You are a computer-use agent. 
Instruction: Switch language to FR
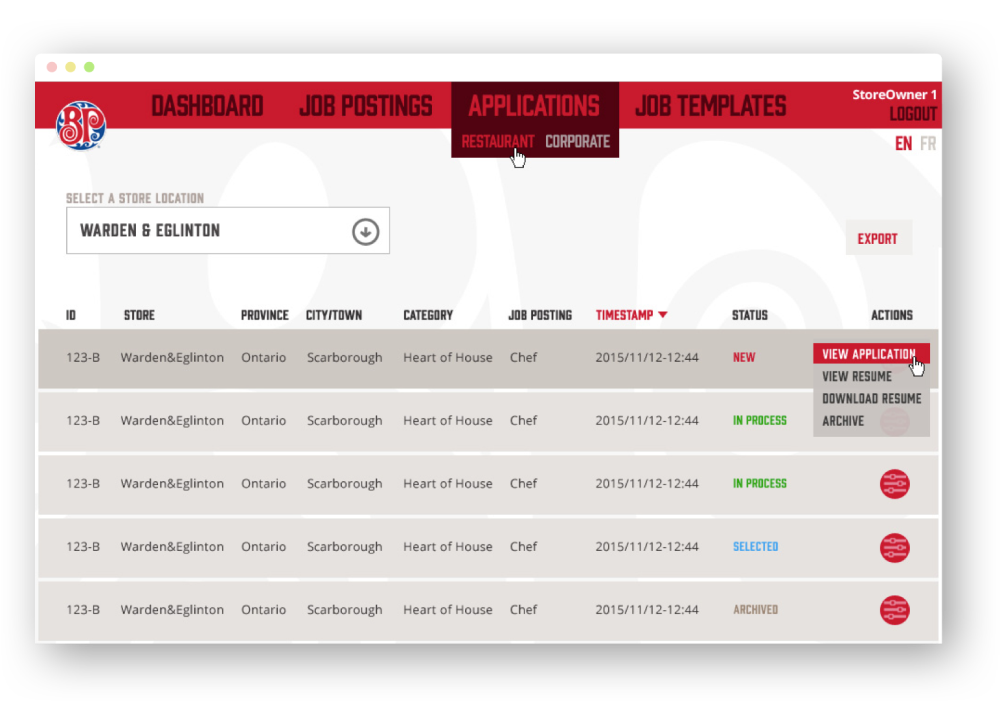pos(928,144)
